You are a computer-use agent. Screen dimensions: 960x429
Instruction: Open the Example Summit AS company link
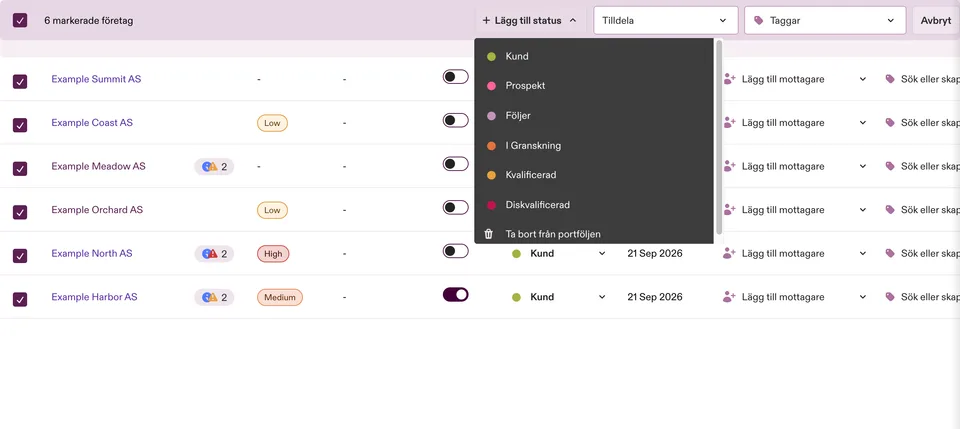tap(96, 79)
